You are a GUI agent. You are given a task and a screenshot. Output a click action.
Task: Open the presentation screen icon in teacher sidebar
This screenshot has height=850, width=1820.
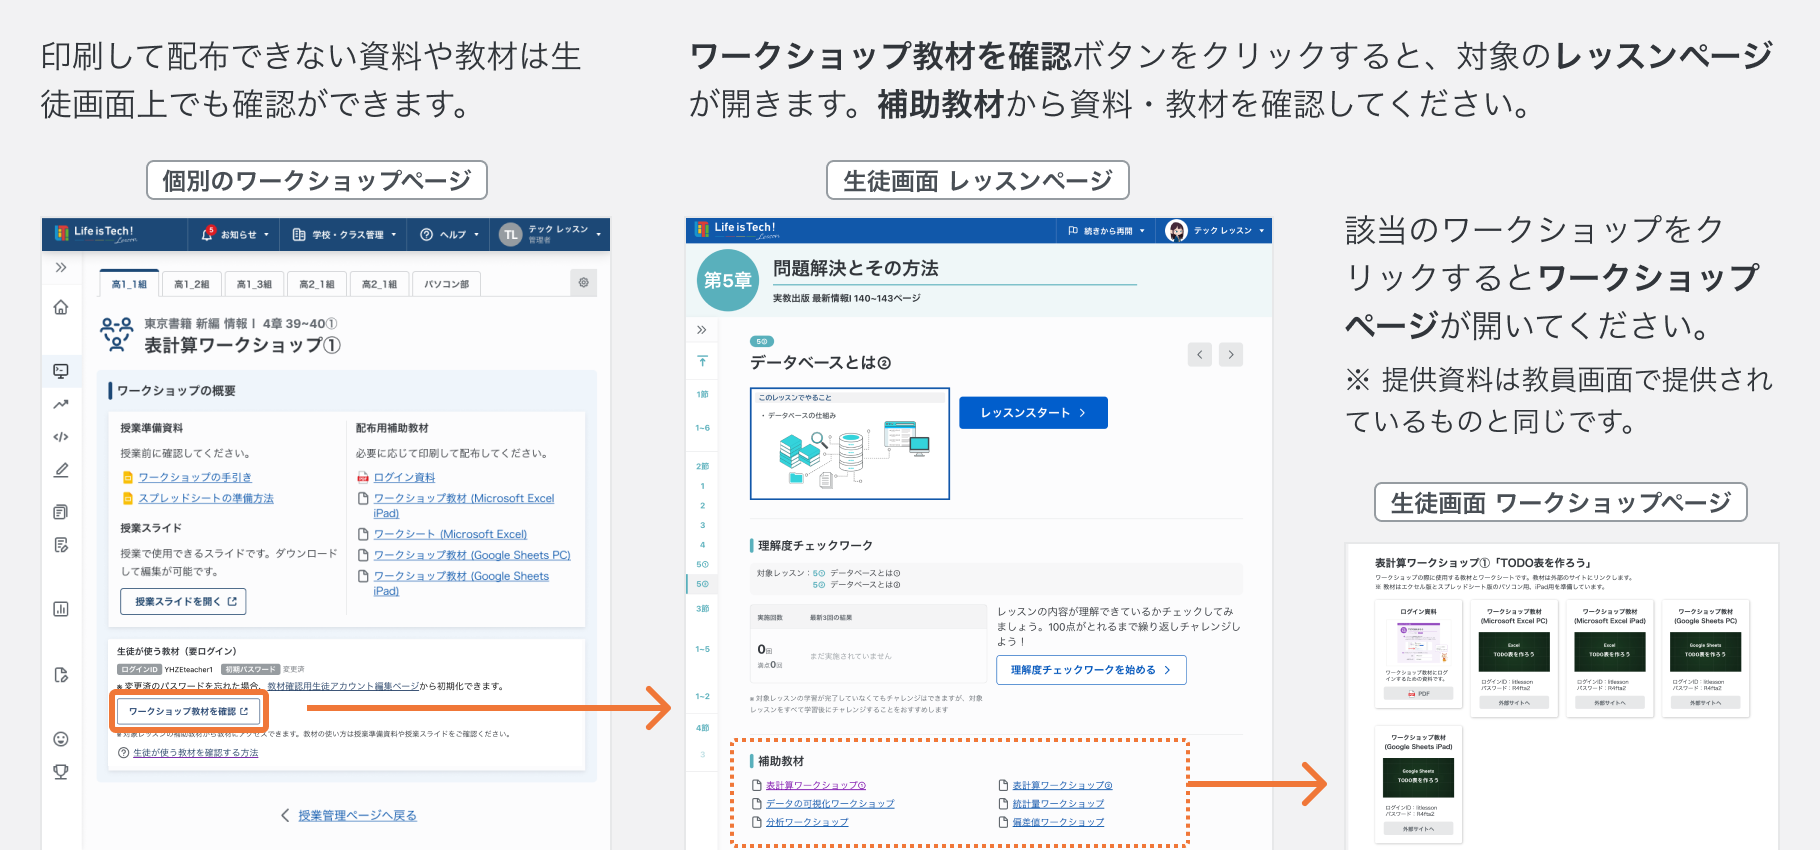point(61,371)
